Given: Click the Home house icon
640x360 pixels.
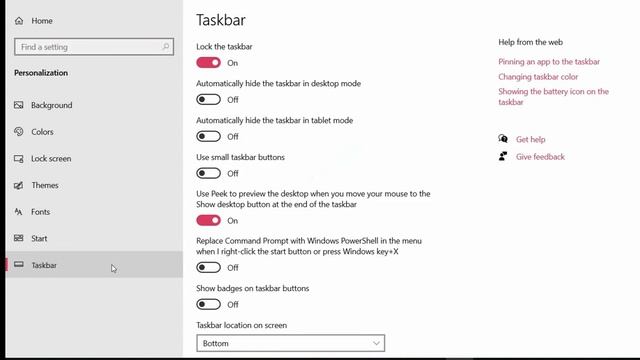Looking at the screenshot, I should point(19,21).
